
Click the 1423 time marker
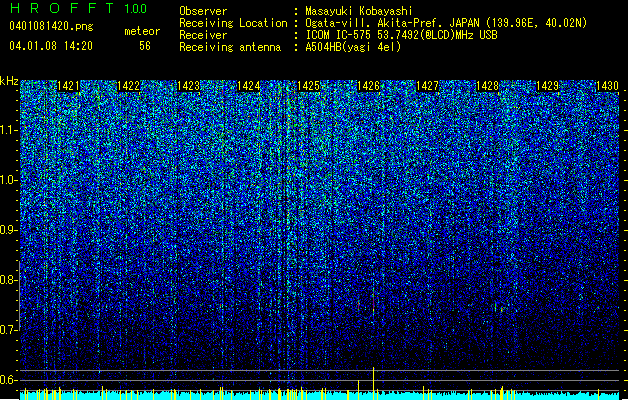click(x=189, y=86)
